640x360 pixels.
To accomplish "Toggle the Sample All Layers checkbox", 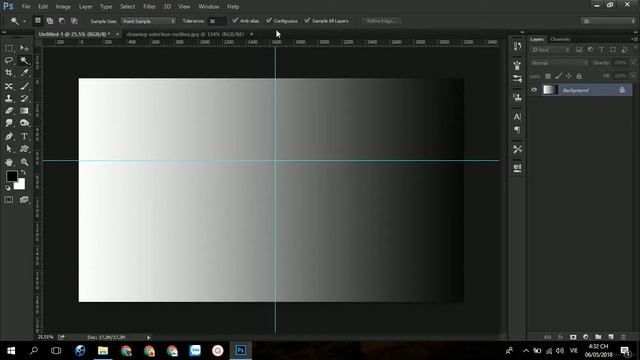I will [x=307, y=20].
